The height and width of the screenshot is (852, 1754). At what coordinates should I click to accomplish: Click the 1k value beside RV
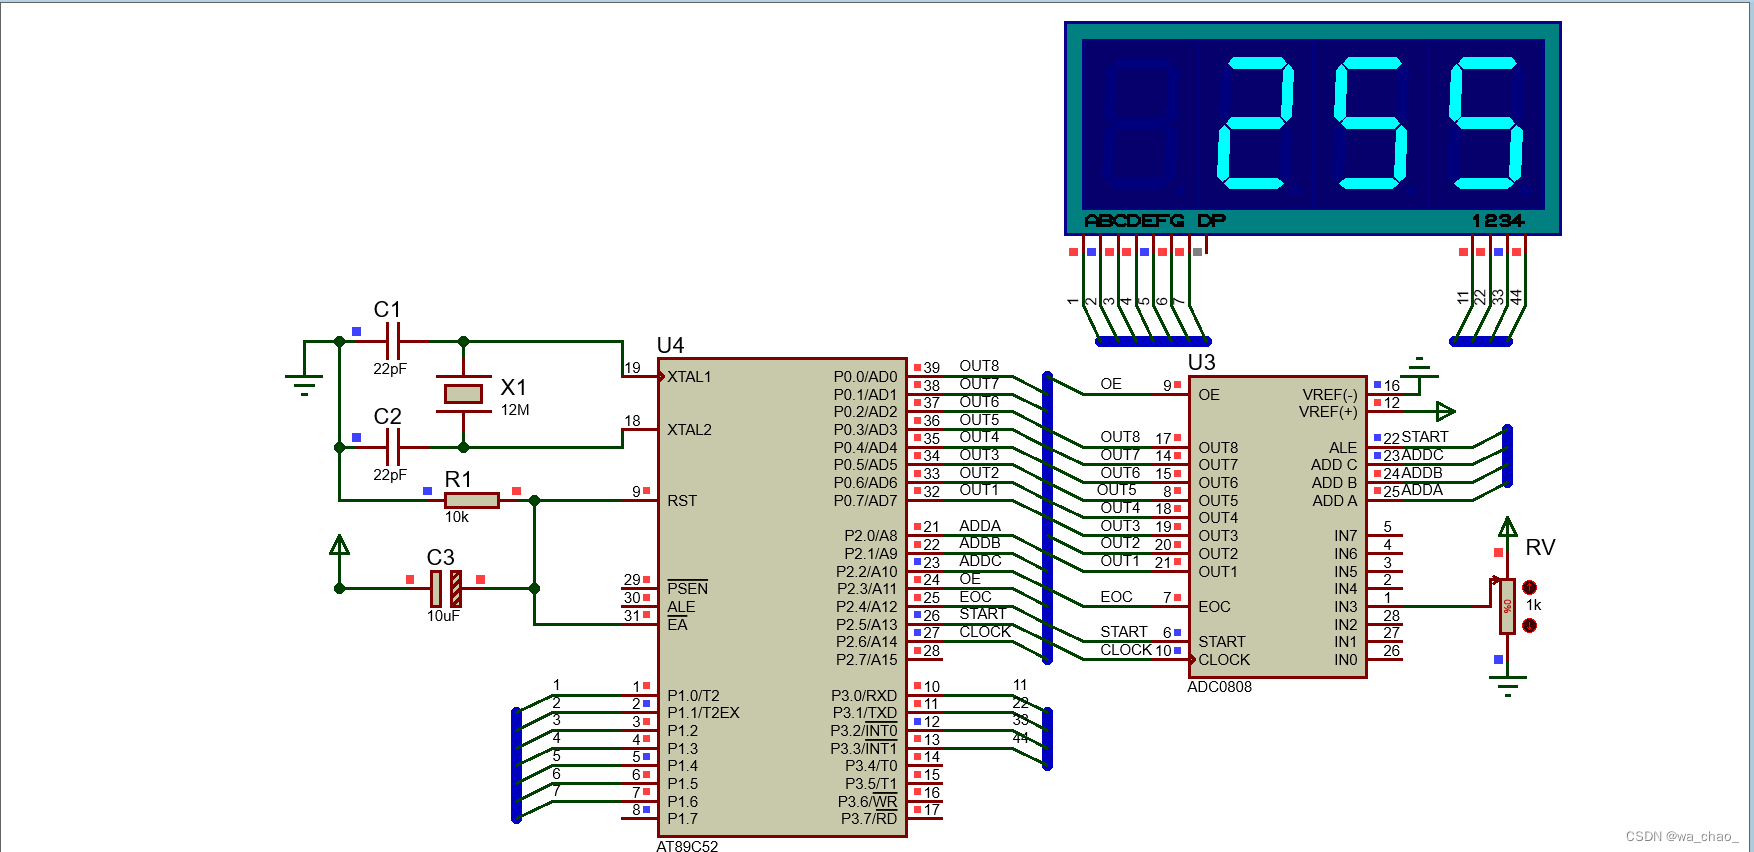click(x=1534, y=605)
